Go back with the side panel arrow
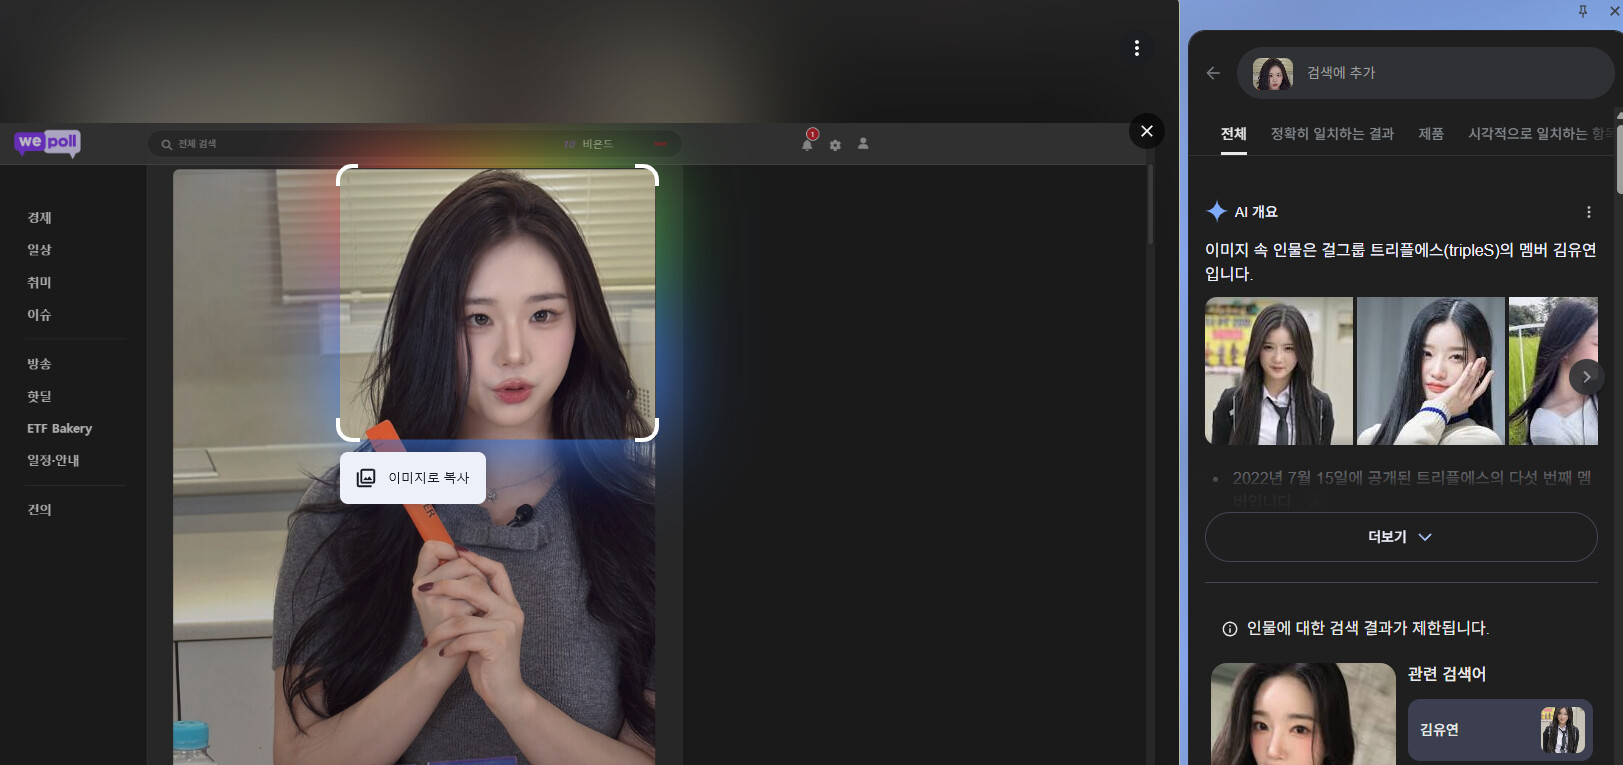 [1213, 73]
